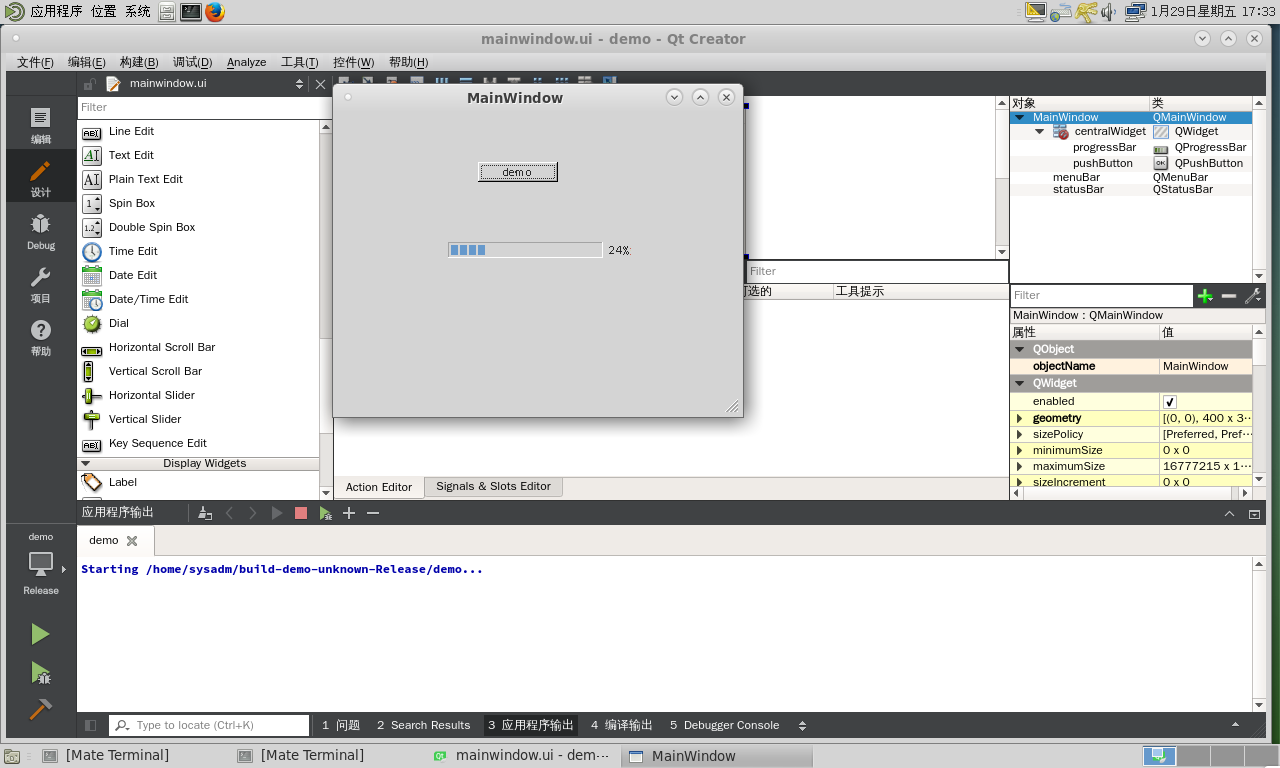Build project with the hammer icon
The width and height of the screenshot is (1280, 768).
[x=40, y=709]
